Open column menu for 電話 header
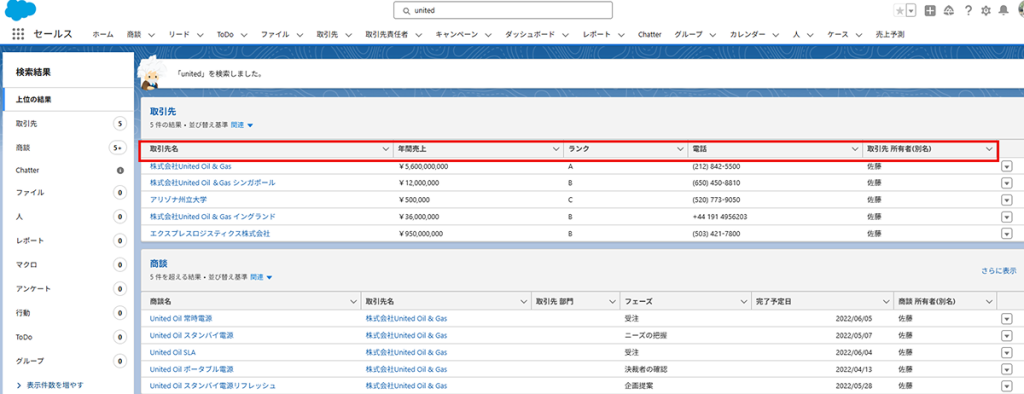The image size is (1024, 394). [855, 150]
